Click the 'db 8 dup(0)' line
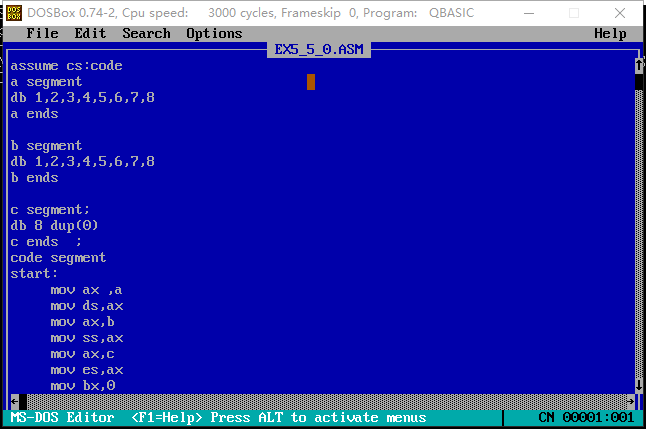 click(54, 225)
